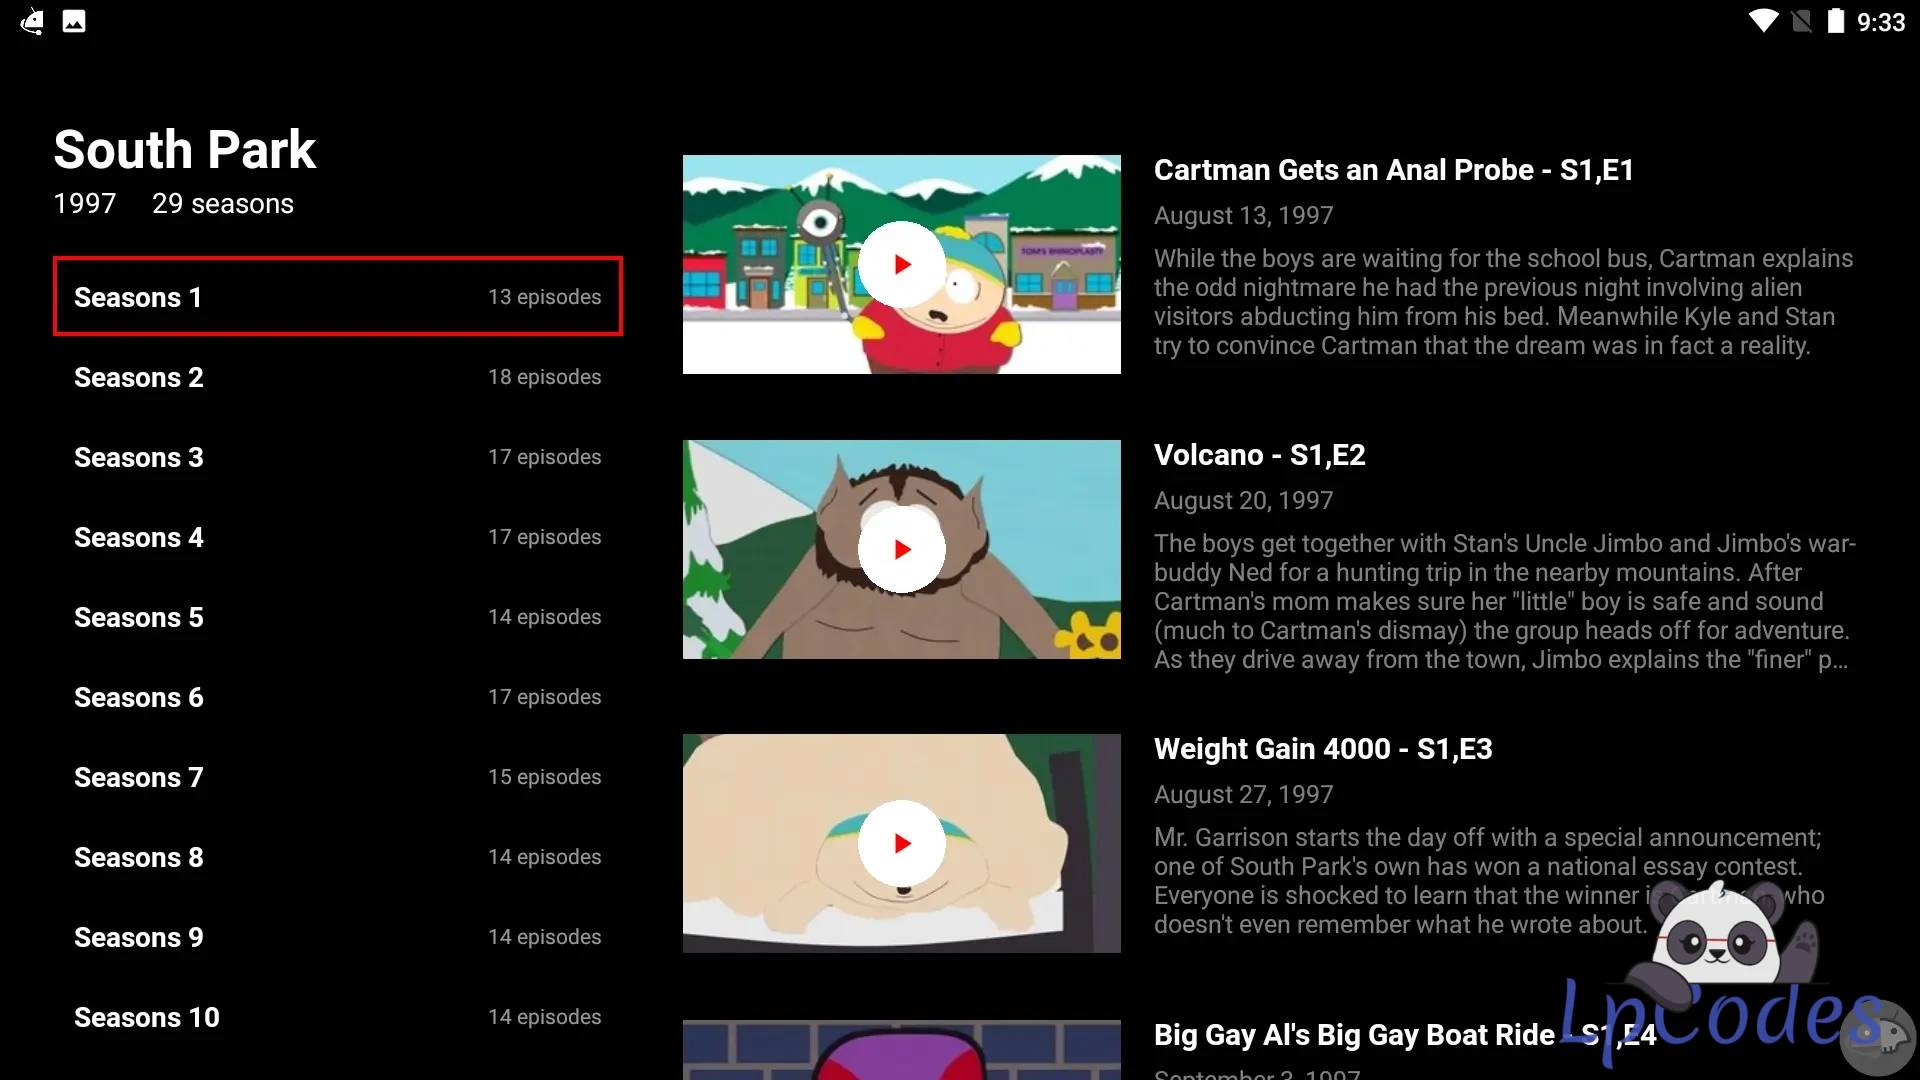This screenshot has width=1920, height=1080.
Task: Click the title Cartman Gets an Anal Probe - S1,E1
Action: [x=1394, y=170]
